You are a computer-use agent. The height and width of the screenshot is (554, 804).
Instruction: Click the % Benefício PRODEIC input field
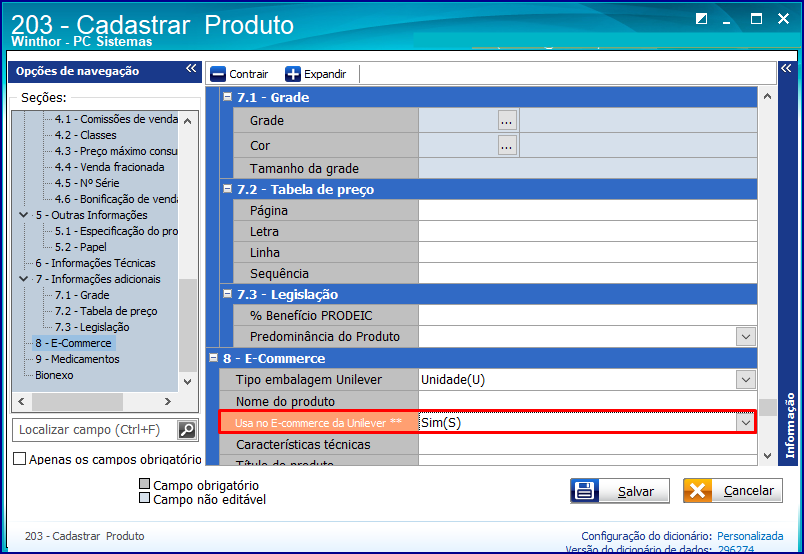pyautogui.click(x=588, y=315)
